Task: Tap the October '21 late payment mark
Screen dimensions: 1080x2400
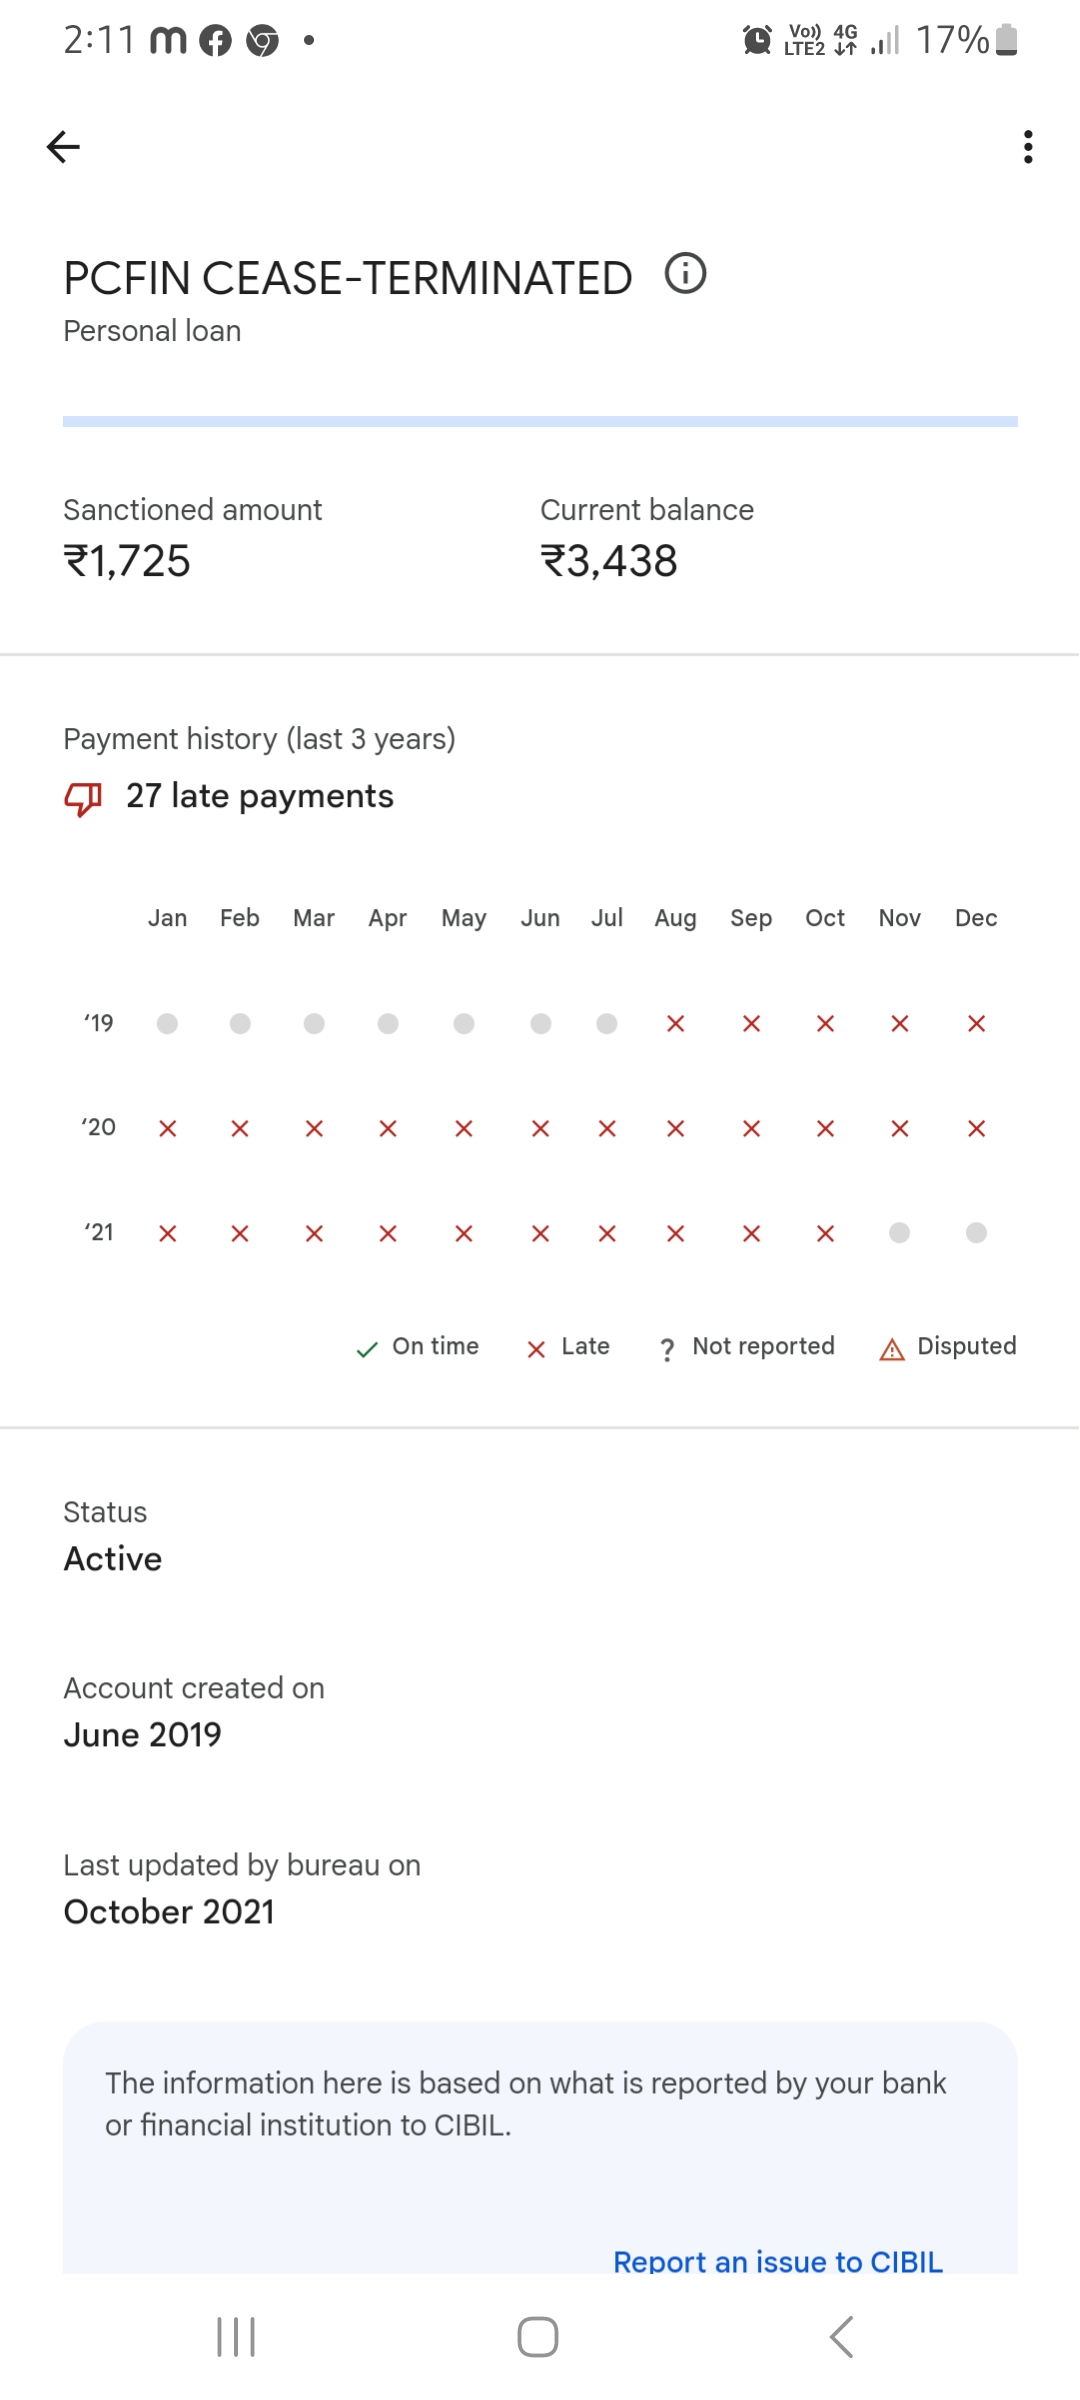Action: point(825,1234)
